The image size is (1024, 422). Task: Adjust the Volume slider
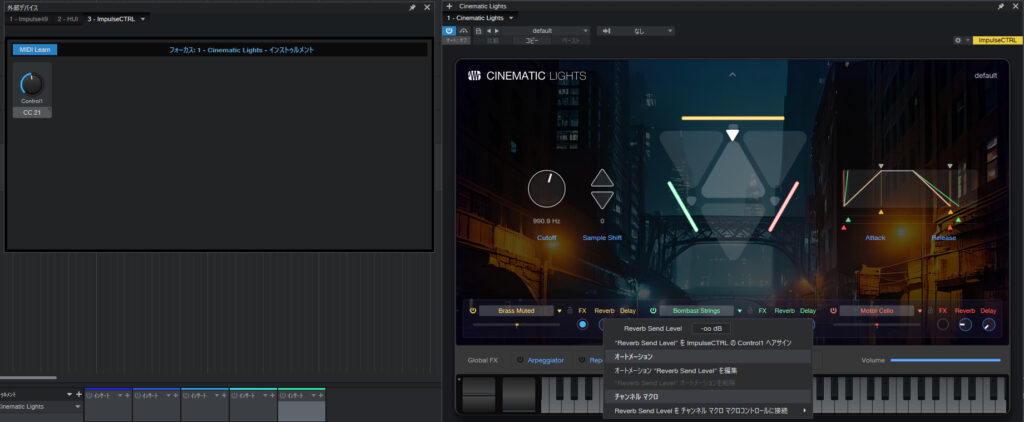pos(944,360)
